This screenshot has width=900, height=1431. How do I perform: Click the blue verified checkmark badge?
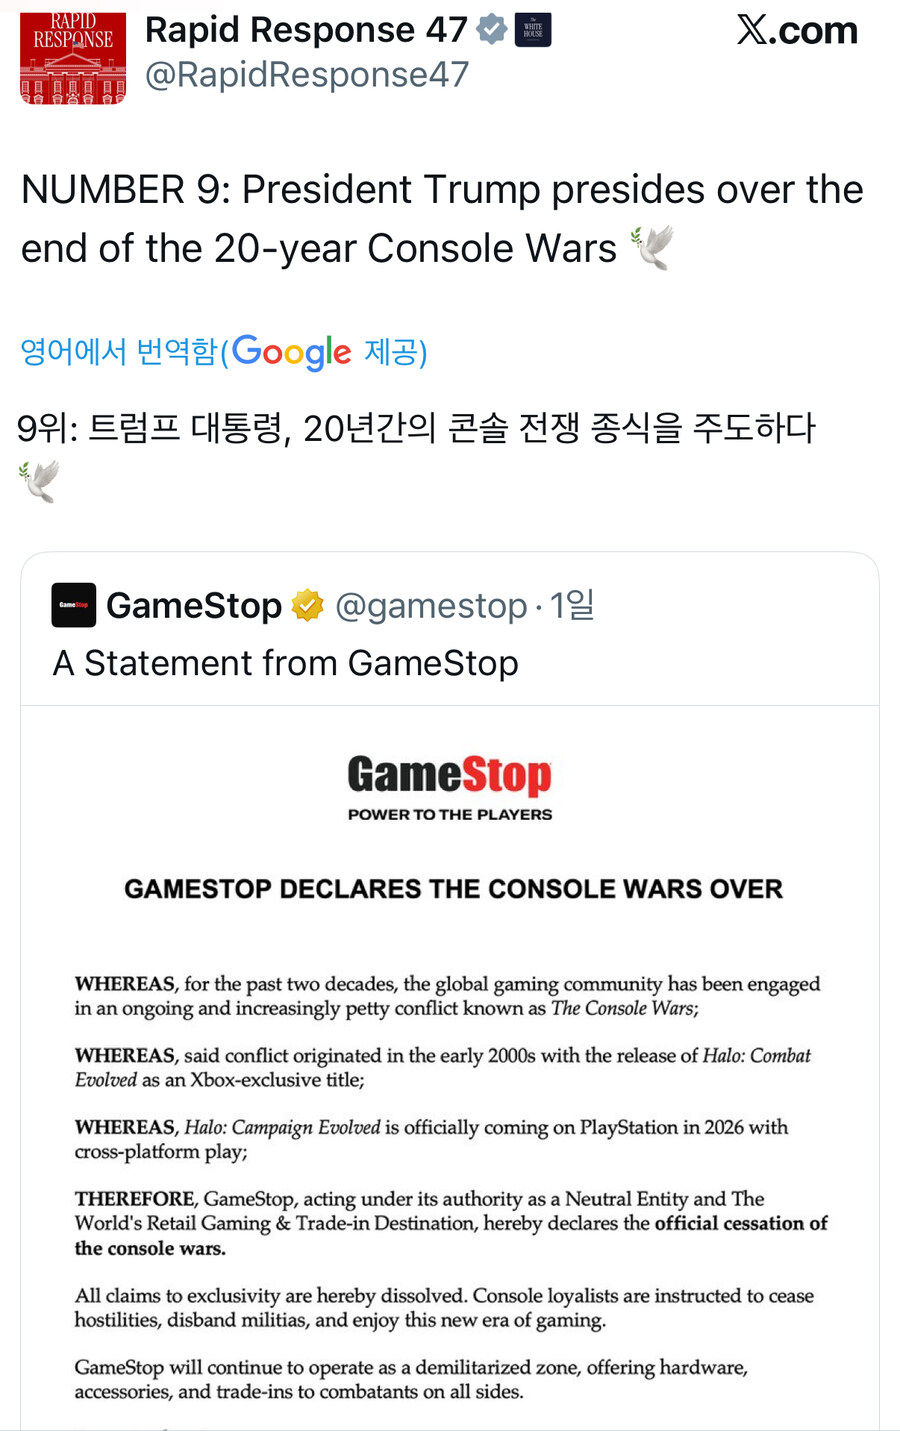(489, 29)
